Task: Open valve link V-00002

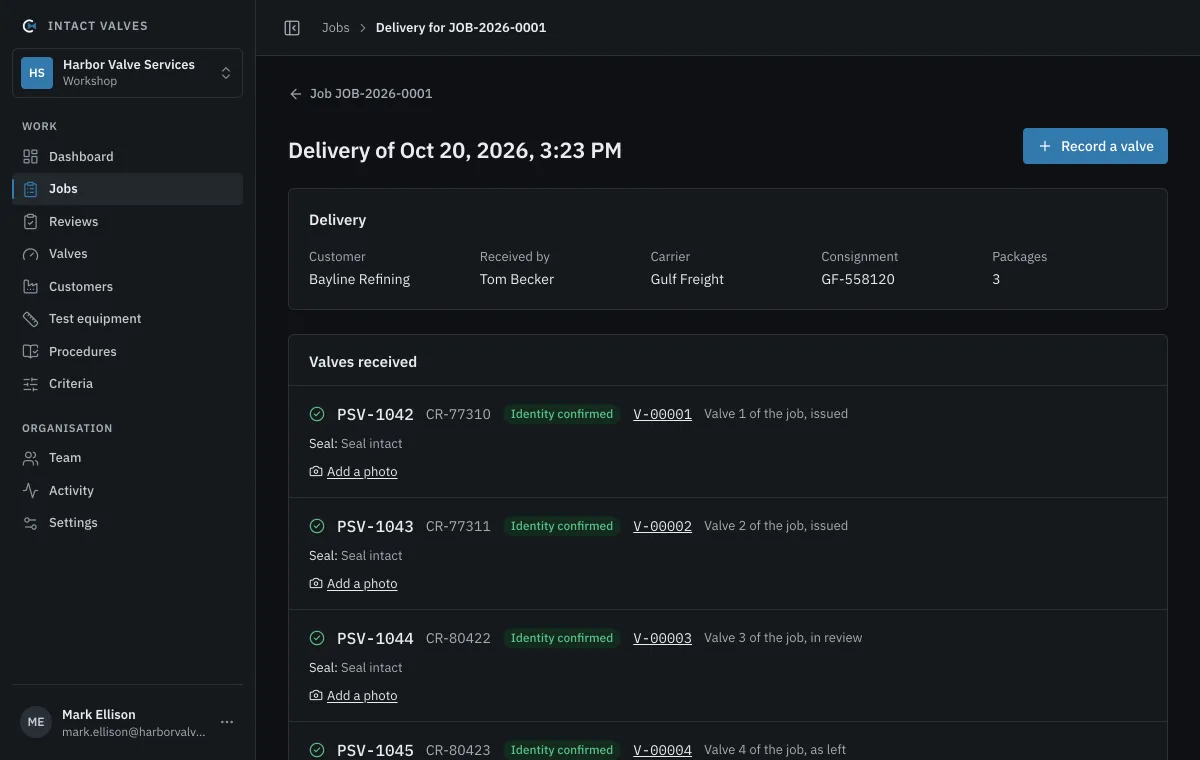Action: (x=663, y=526)
